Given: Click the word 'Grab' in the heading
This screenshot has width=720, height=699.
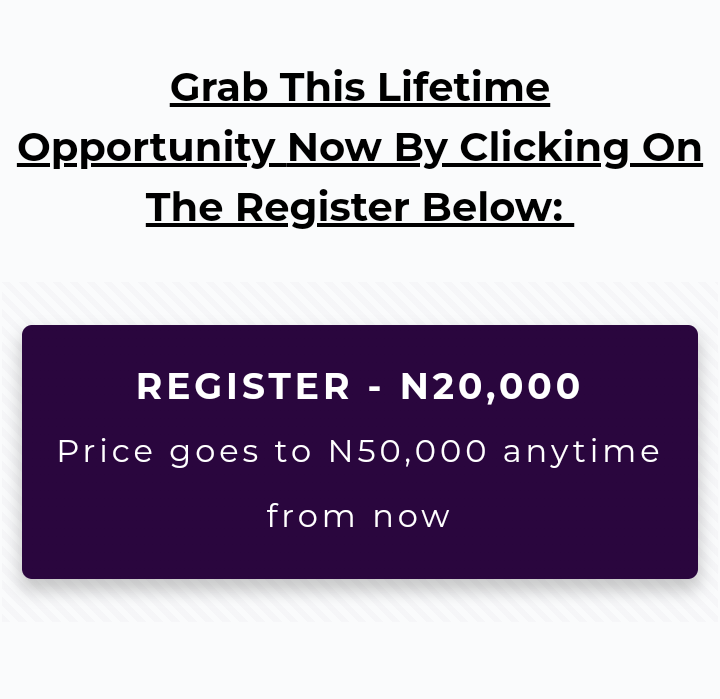Looking at the screenshot, I should click(x=218, y=88).
